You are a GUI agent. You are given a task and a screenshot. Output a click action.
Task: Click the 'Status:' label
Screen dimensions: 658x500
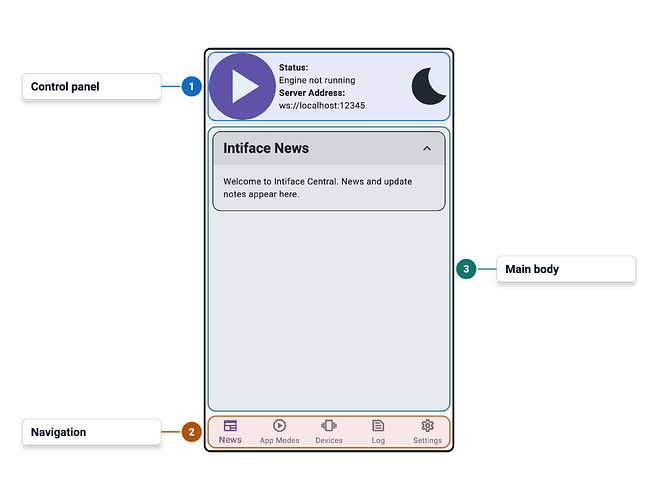[x=293, y=68]
